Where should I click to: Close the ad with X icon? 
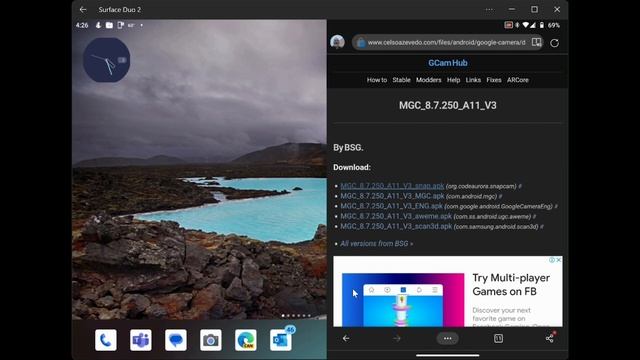pos(559,260)
